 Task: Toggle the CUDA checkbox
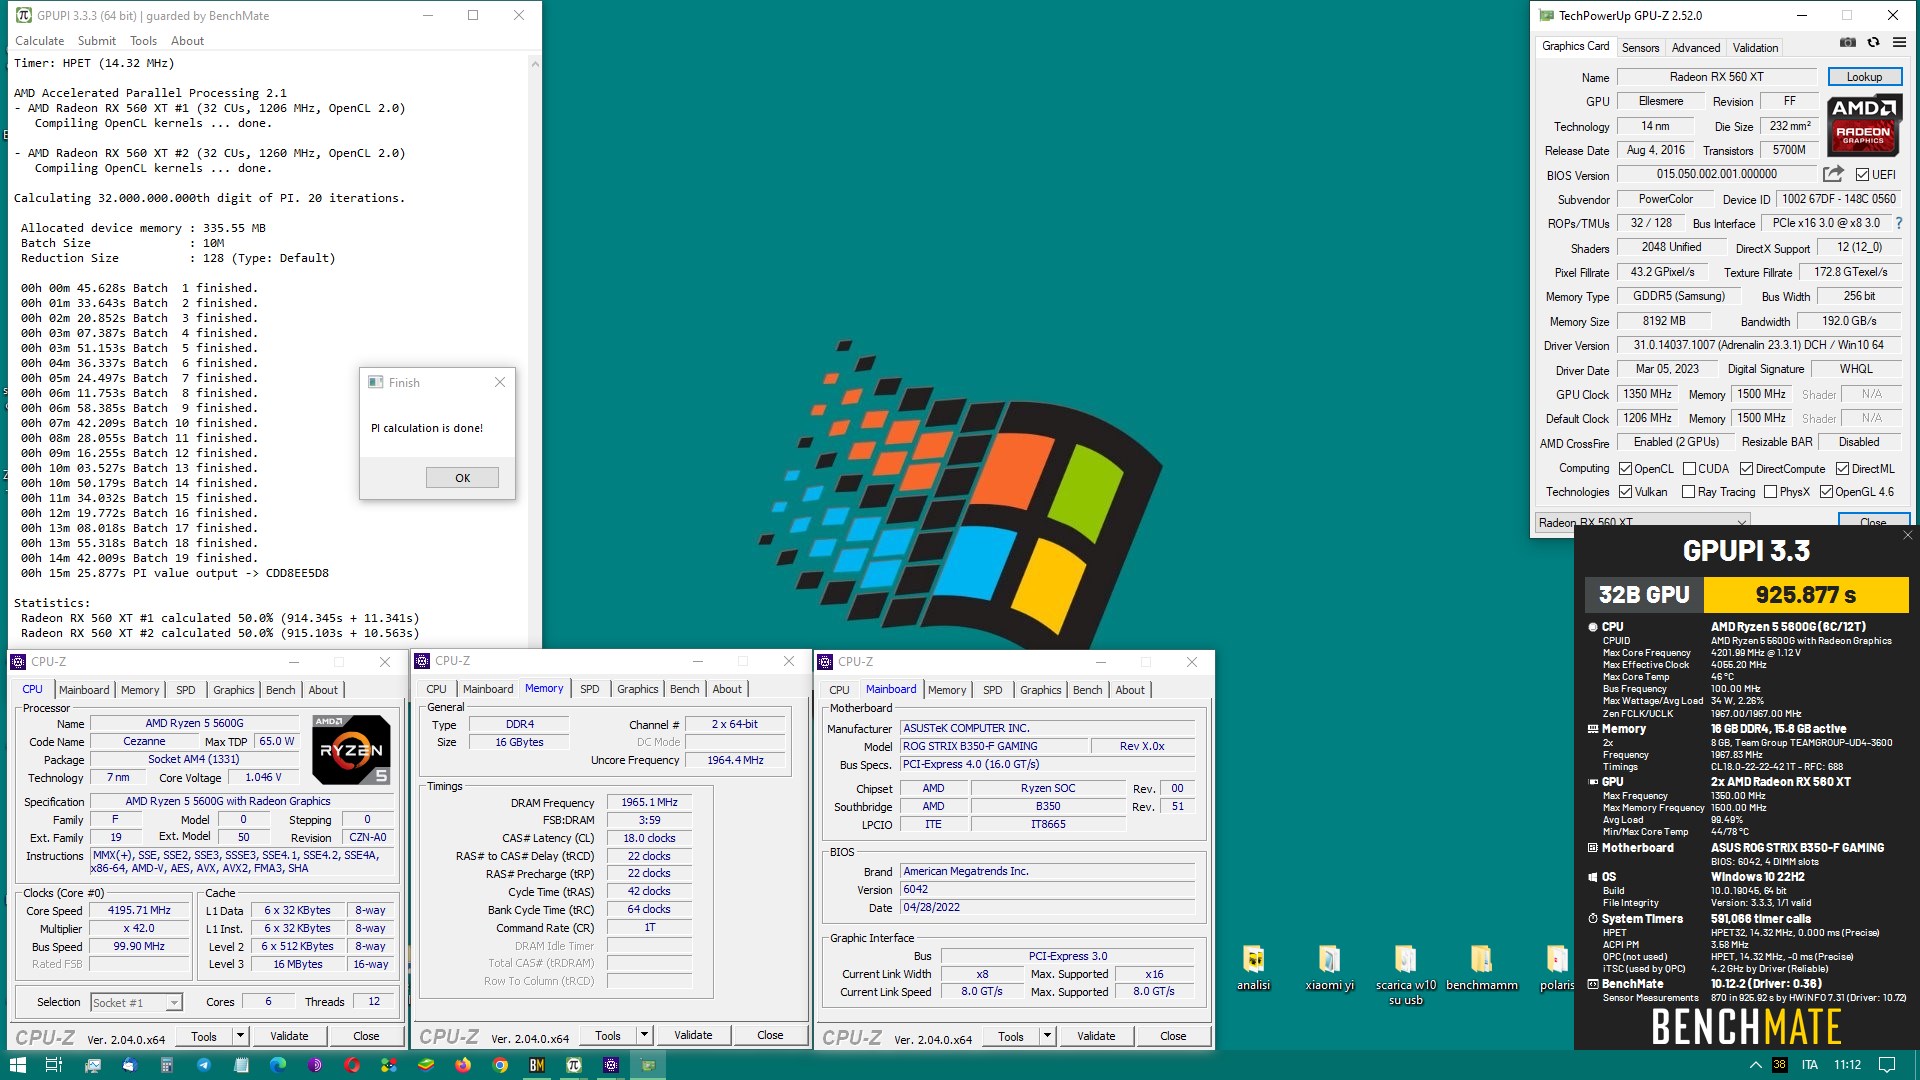(x=1689, y=469)
